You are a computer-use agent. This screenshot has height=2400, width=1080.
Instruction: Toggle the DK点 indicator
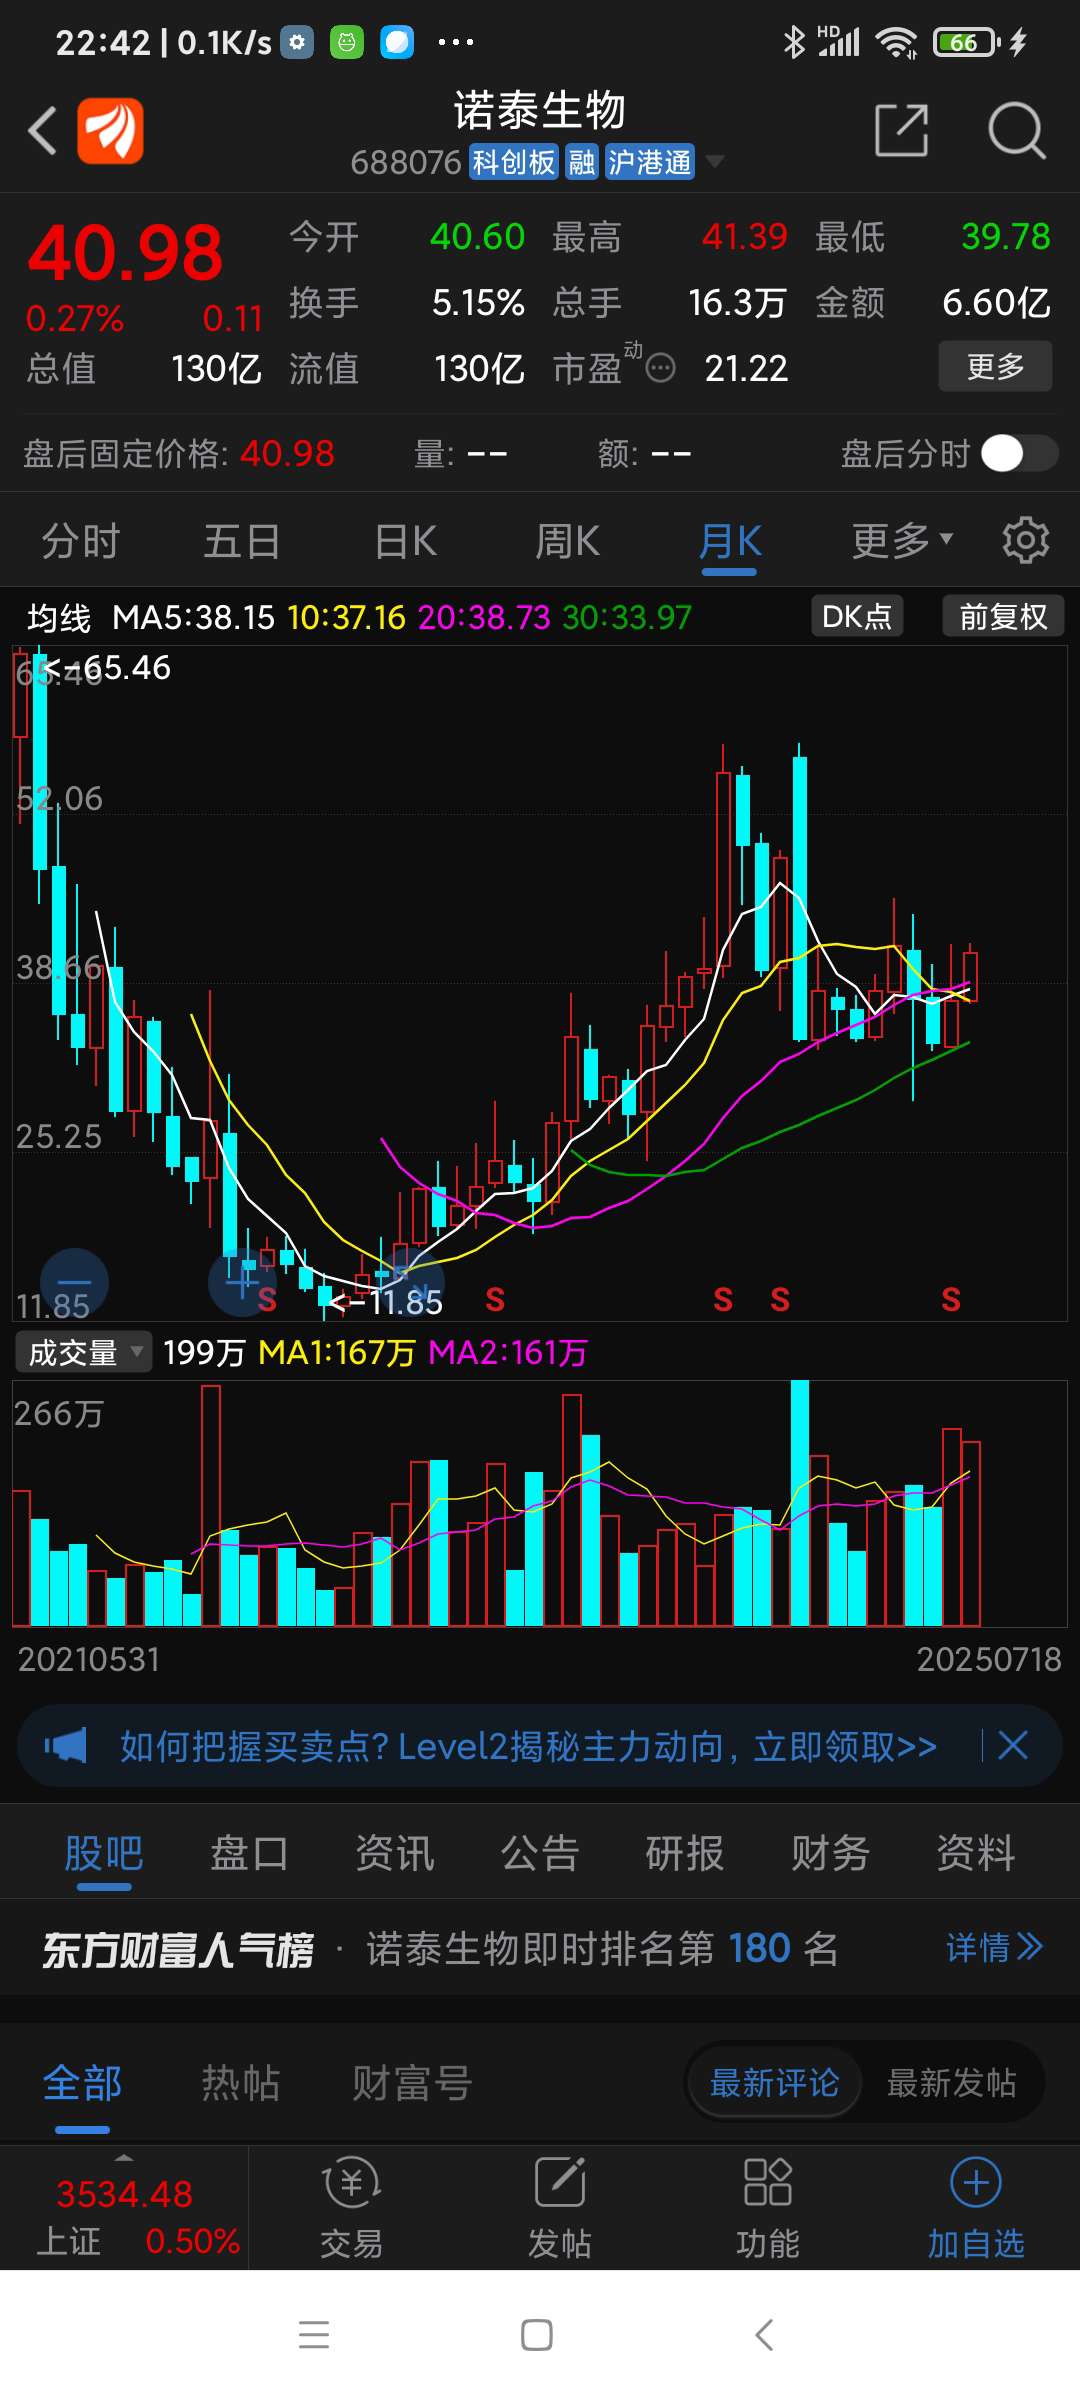(857, 616)
